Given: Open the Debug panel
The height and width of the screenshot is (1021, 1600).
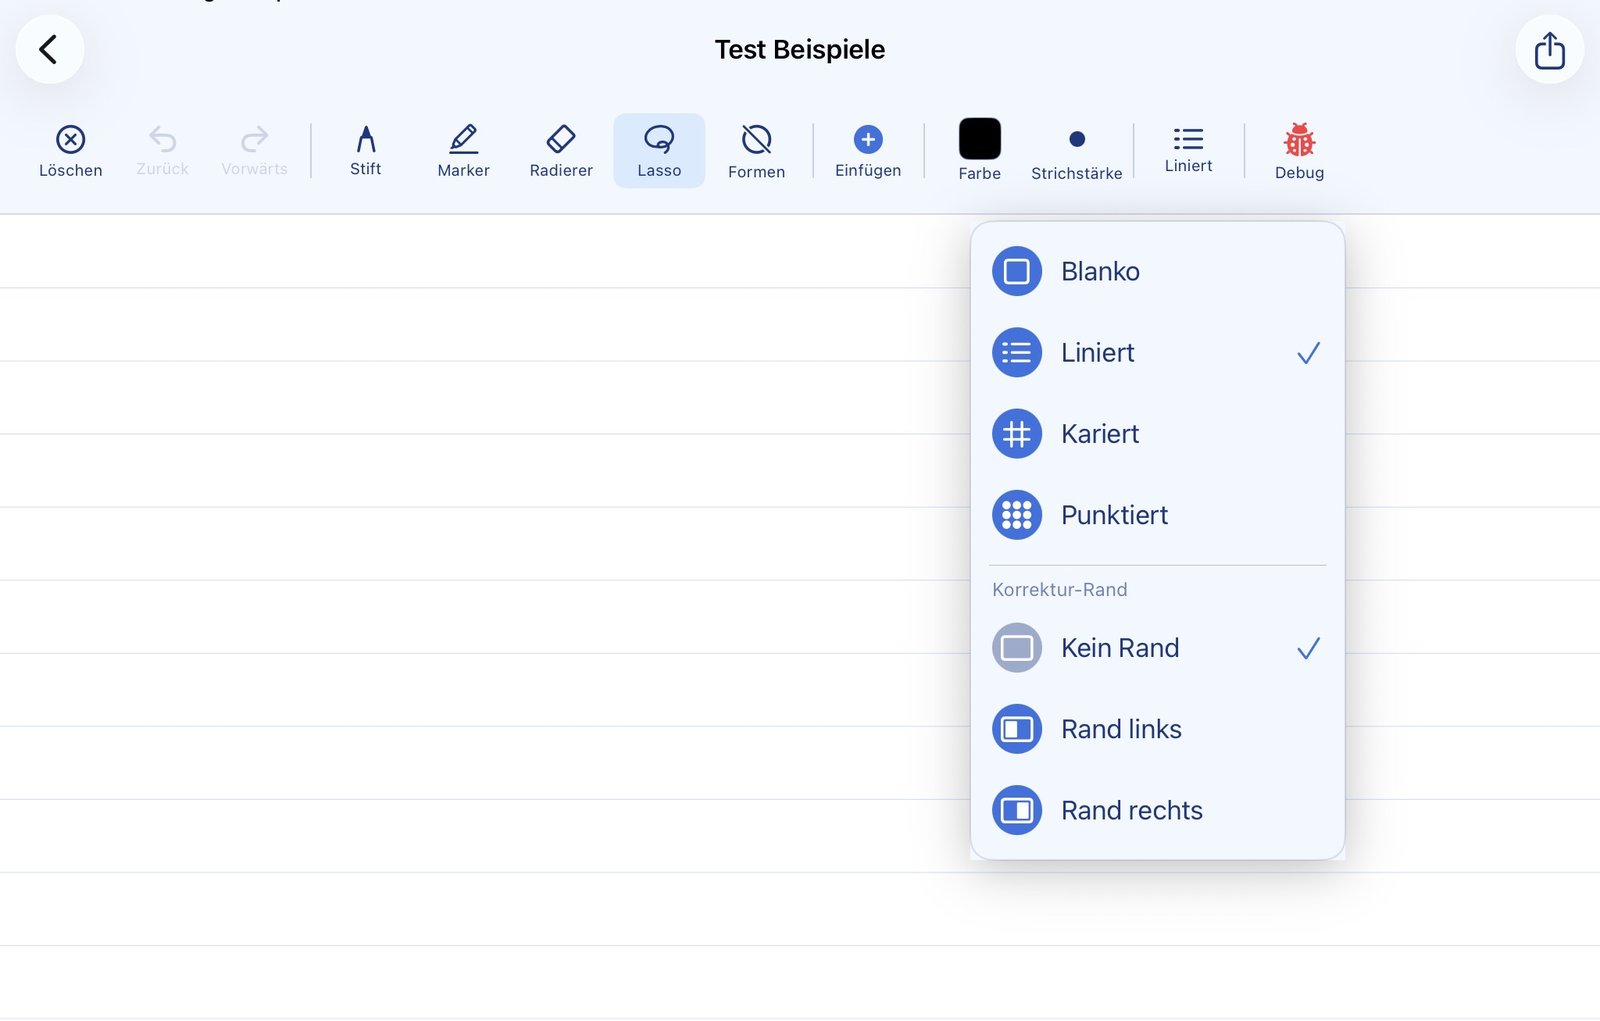Looking at the screenshot, I should (x=1298, y=150).
